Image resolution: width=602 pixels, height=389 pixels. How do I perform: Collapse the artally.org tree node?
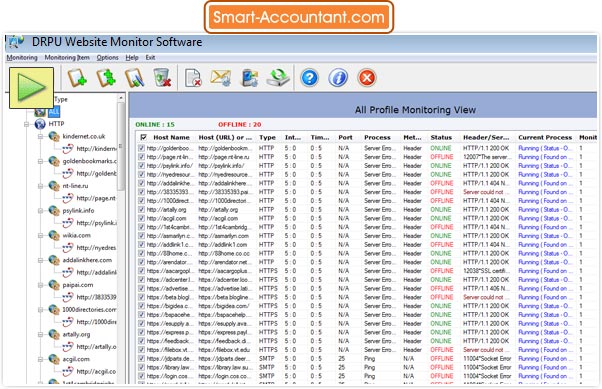click(40, 334)
